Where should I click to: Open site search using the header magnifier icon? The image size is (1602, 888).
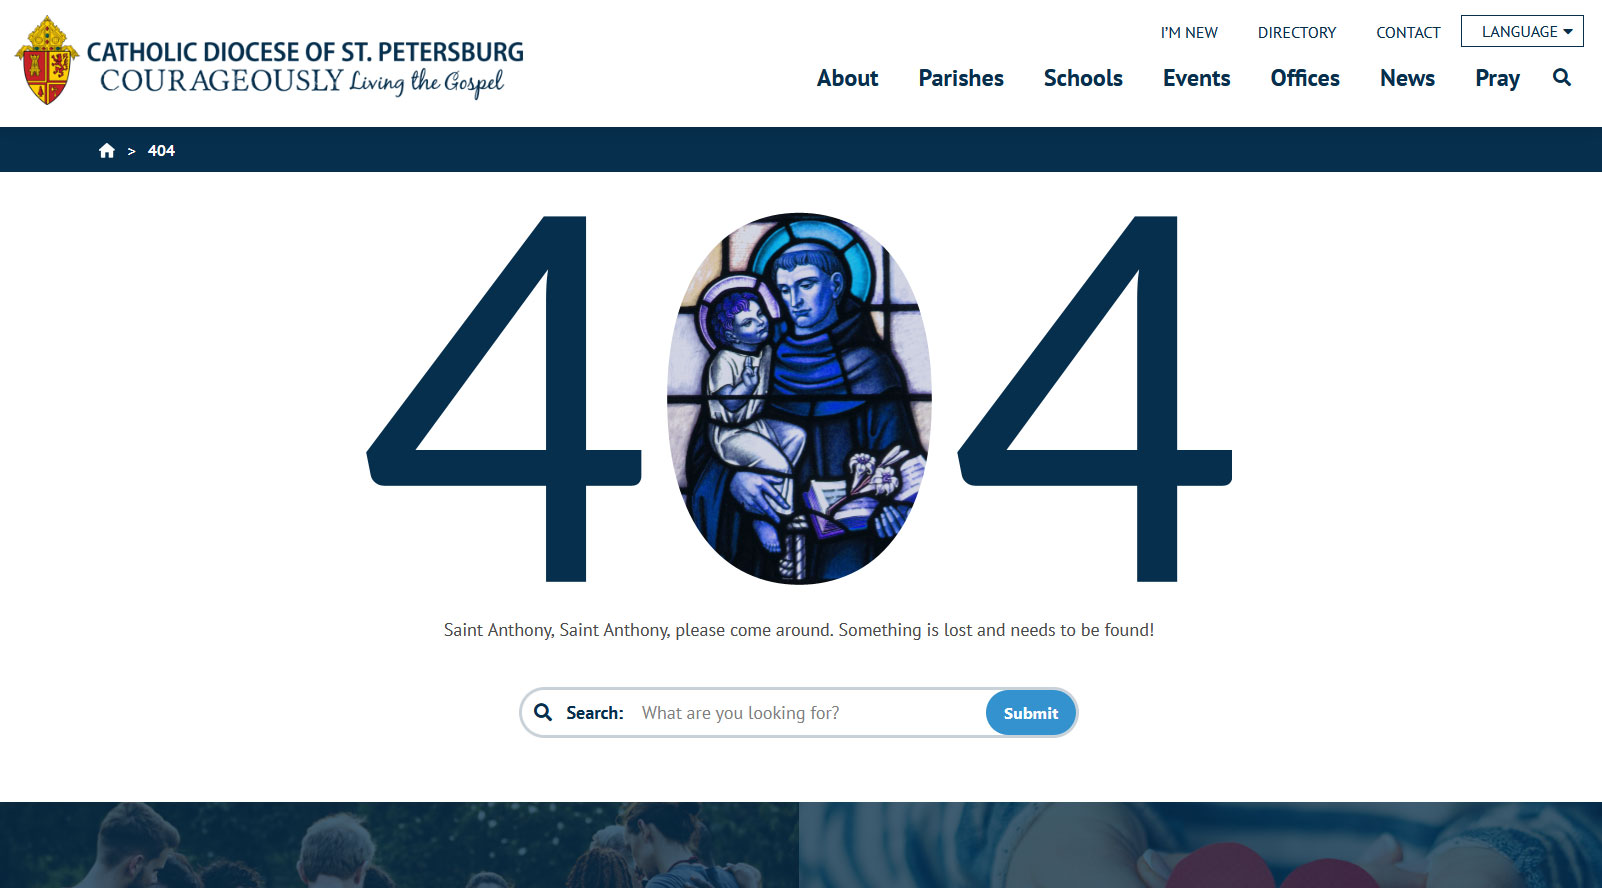(x=1562, y=78)
